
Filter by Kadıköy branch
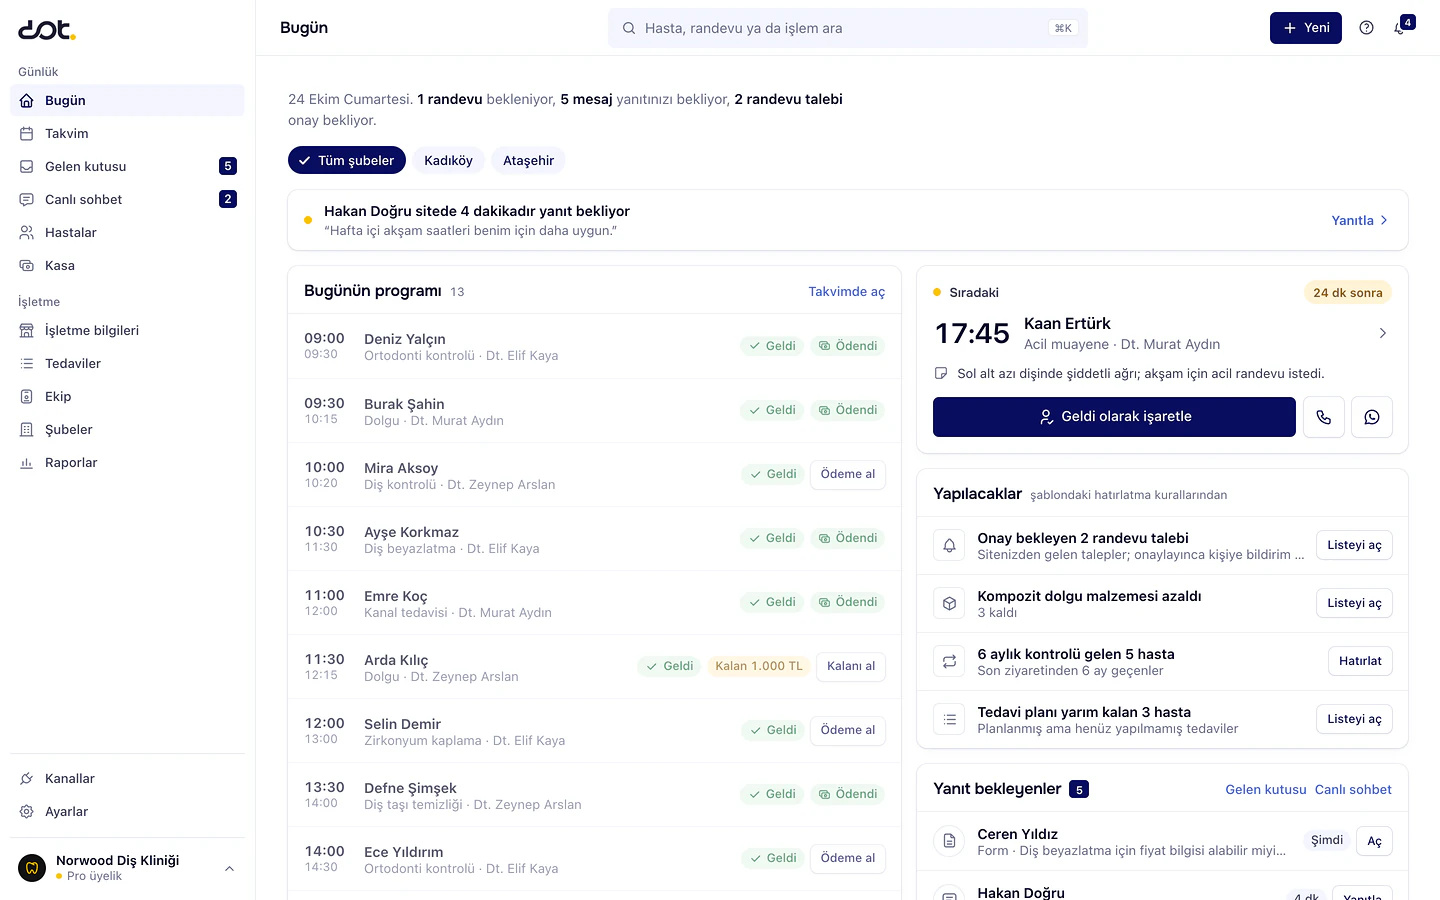(x=448, y=160)
